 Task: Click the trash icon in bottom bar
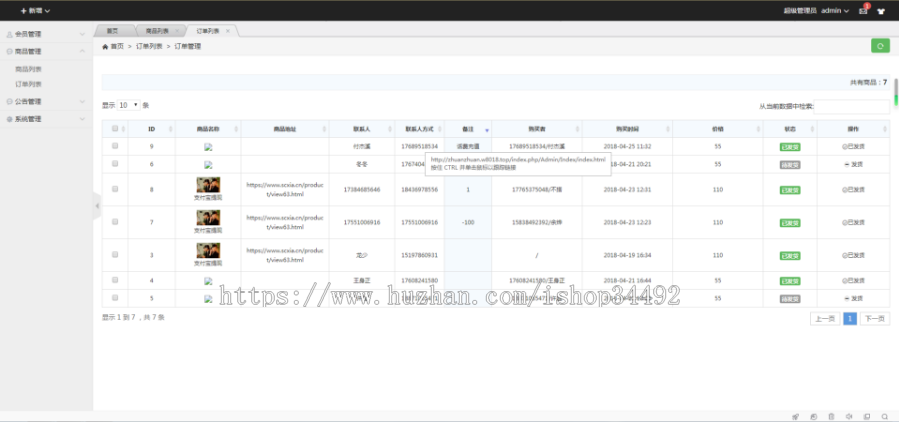(830, 416)
